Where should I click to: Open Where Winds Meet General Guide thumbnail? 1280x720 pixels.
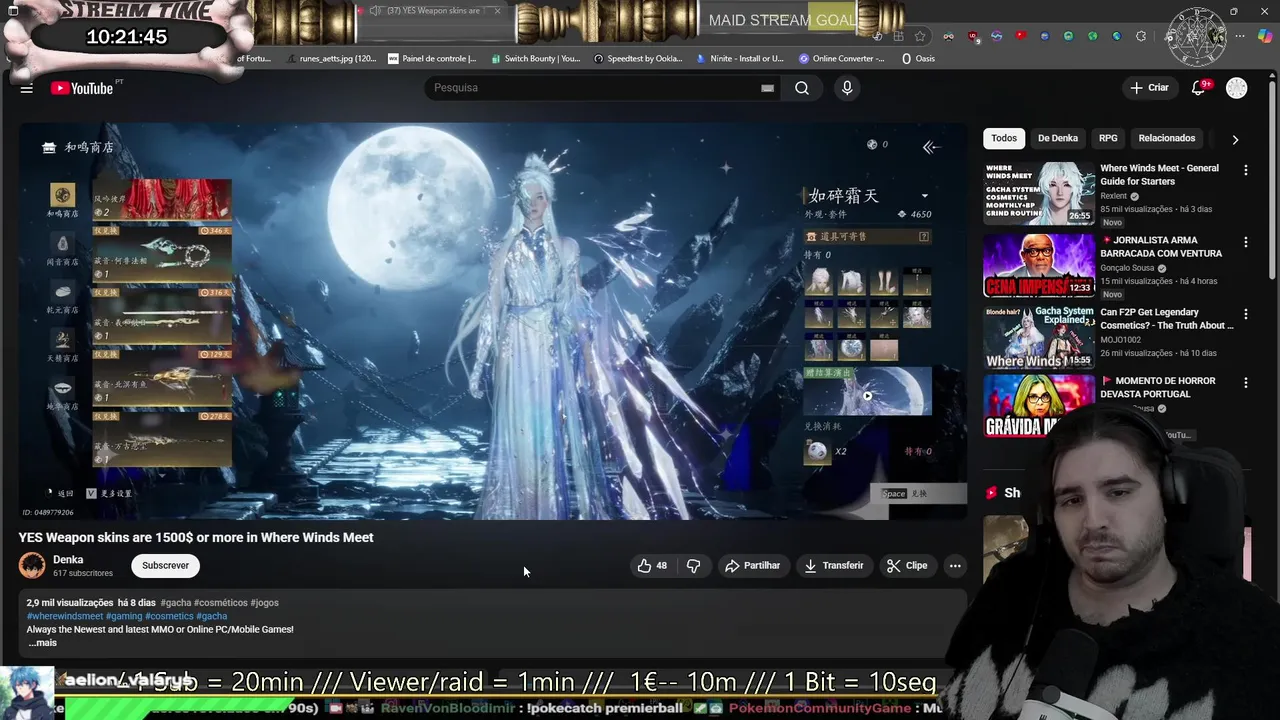tap(1039, 194)
